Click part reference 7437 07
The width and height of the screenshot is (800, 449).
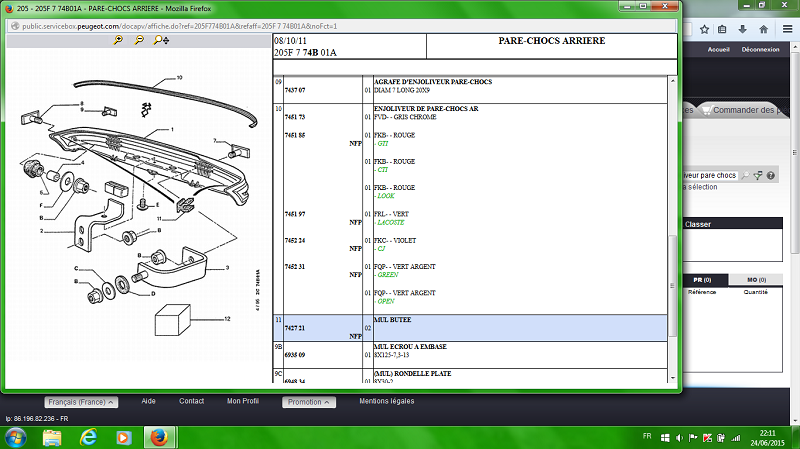295,90
